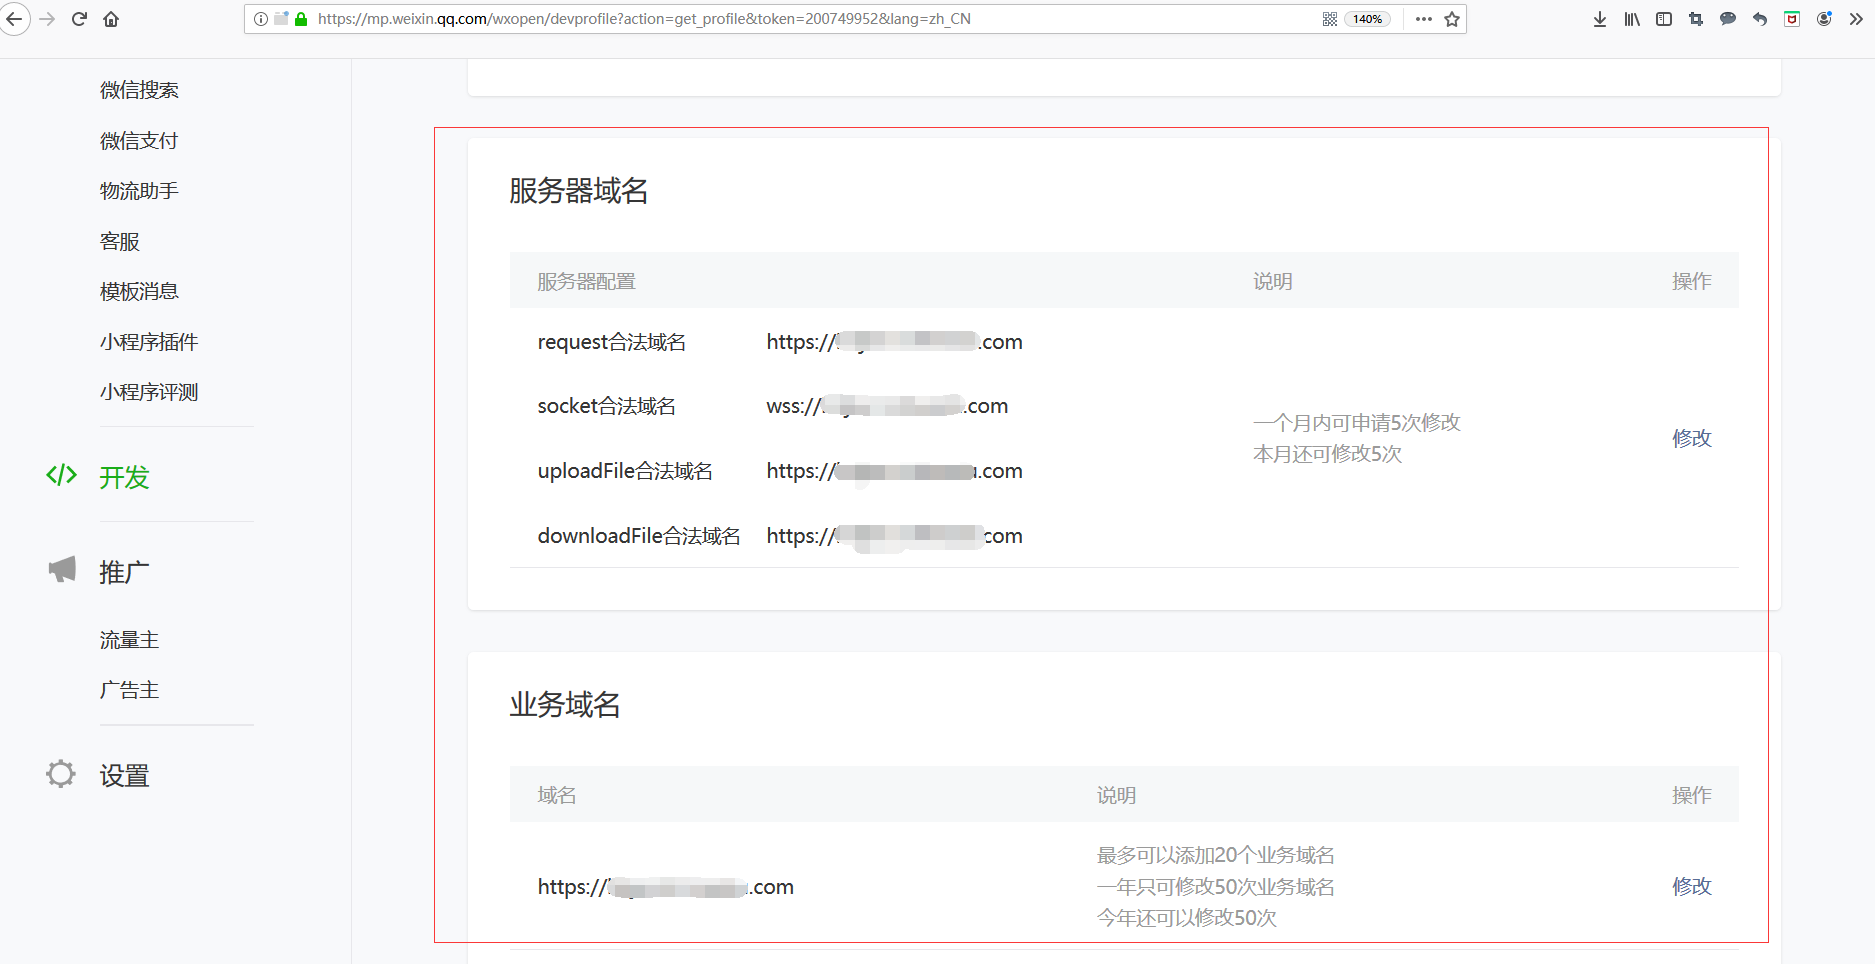This screenshot has height=964, width=1875.
Task: Open the 开发 section label
Action: pos(124,478)
